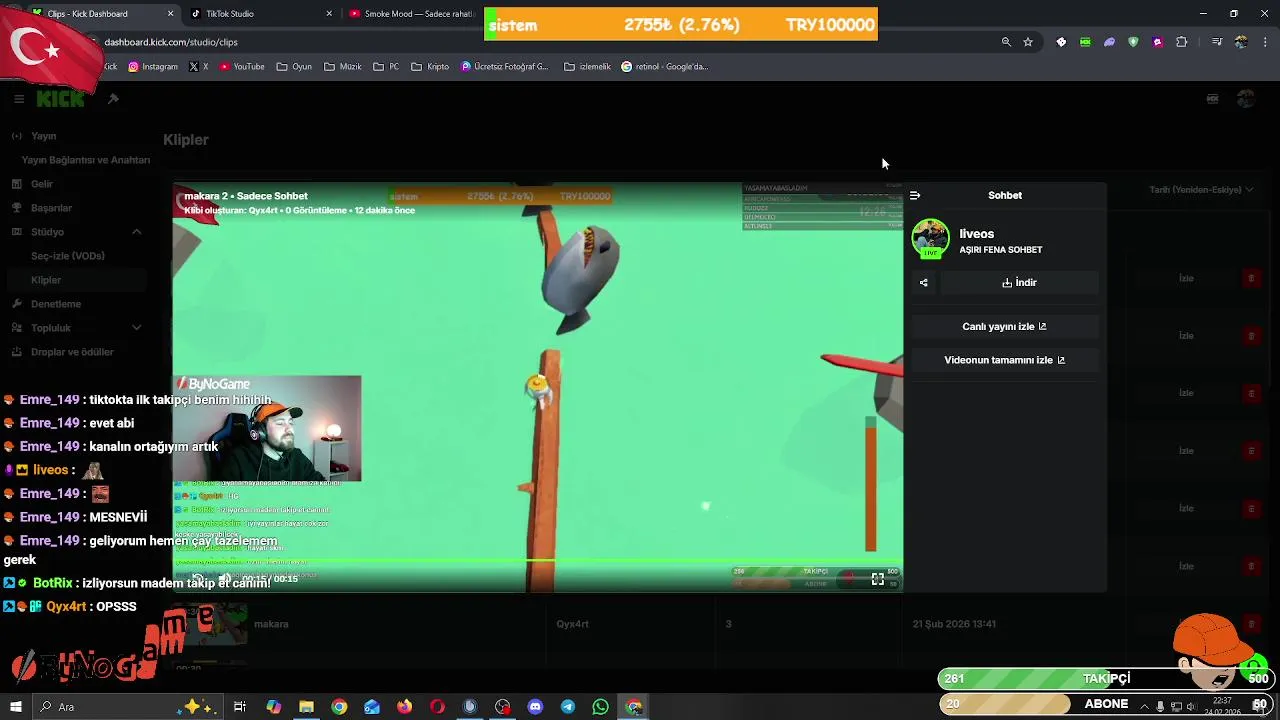This screenshot has height=720, width=1280.
Task: Open the Tarih (Yeniden-Eskiye) sort dropdown
Action: click(x=1201, y=190)
